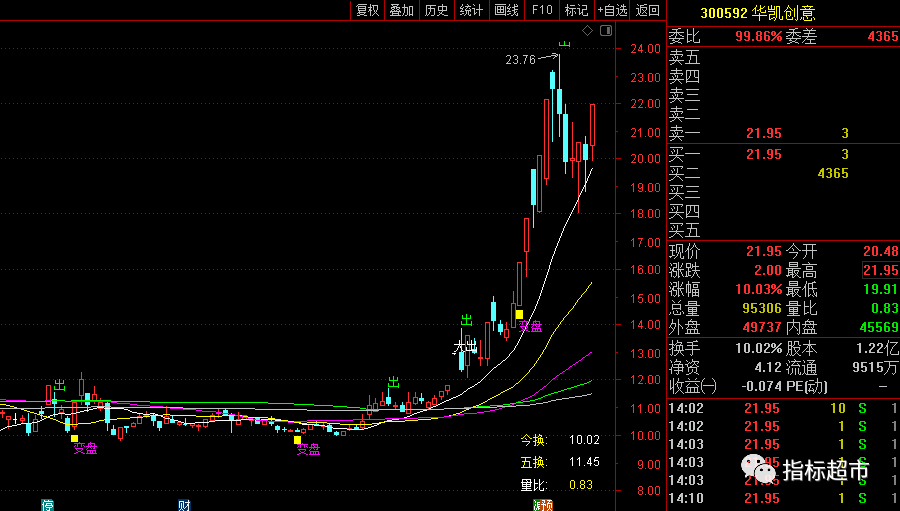Click the 外盘 49737 value
Image resolution: width=900 pixels, height=511 pixels.
pos(762,327)
